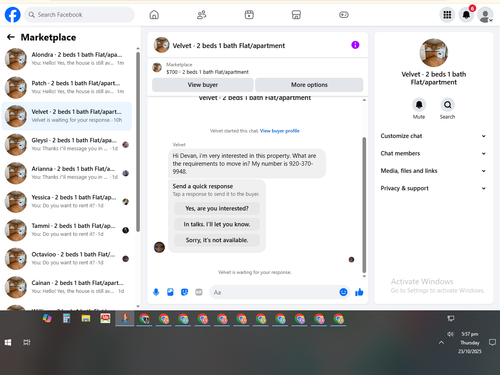Focus the Aa message input box
Image resolution: width=500 pixels, height=375 pixels.
pos(275,292)
